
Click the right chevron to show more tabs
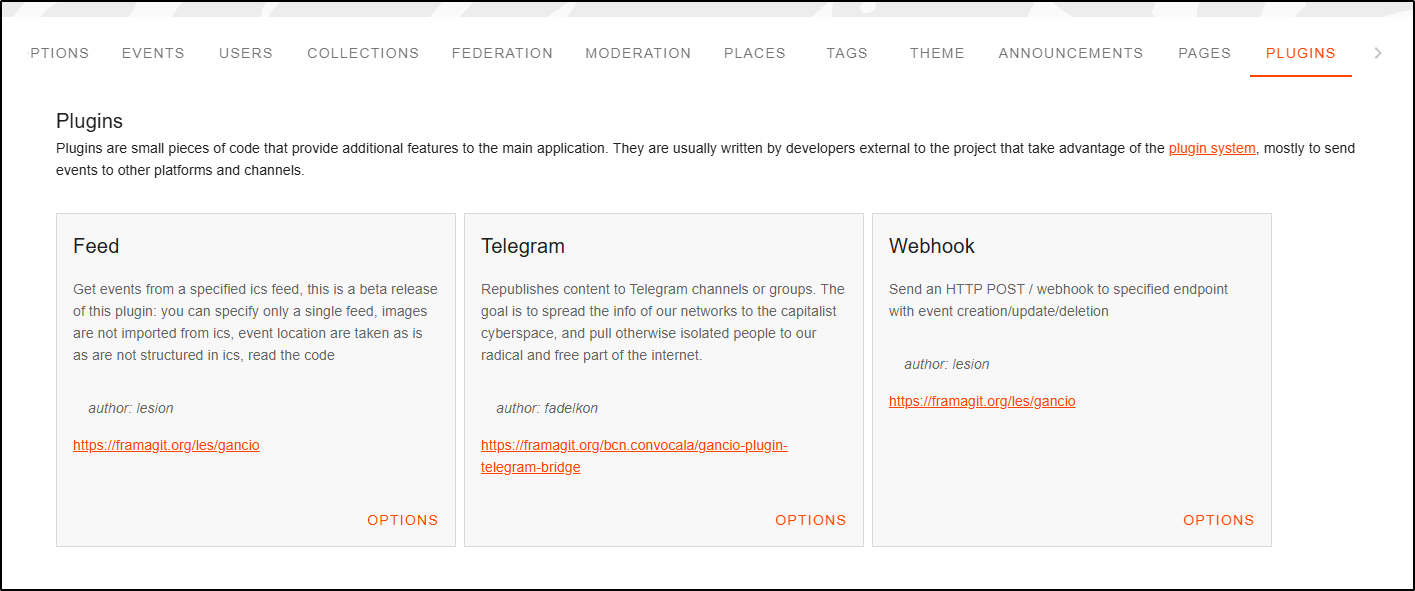coord(1378,53)
